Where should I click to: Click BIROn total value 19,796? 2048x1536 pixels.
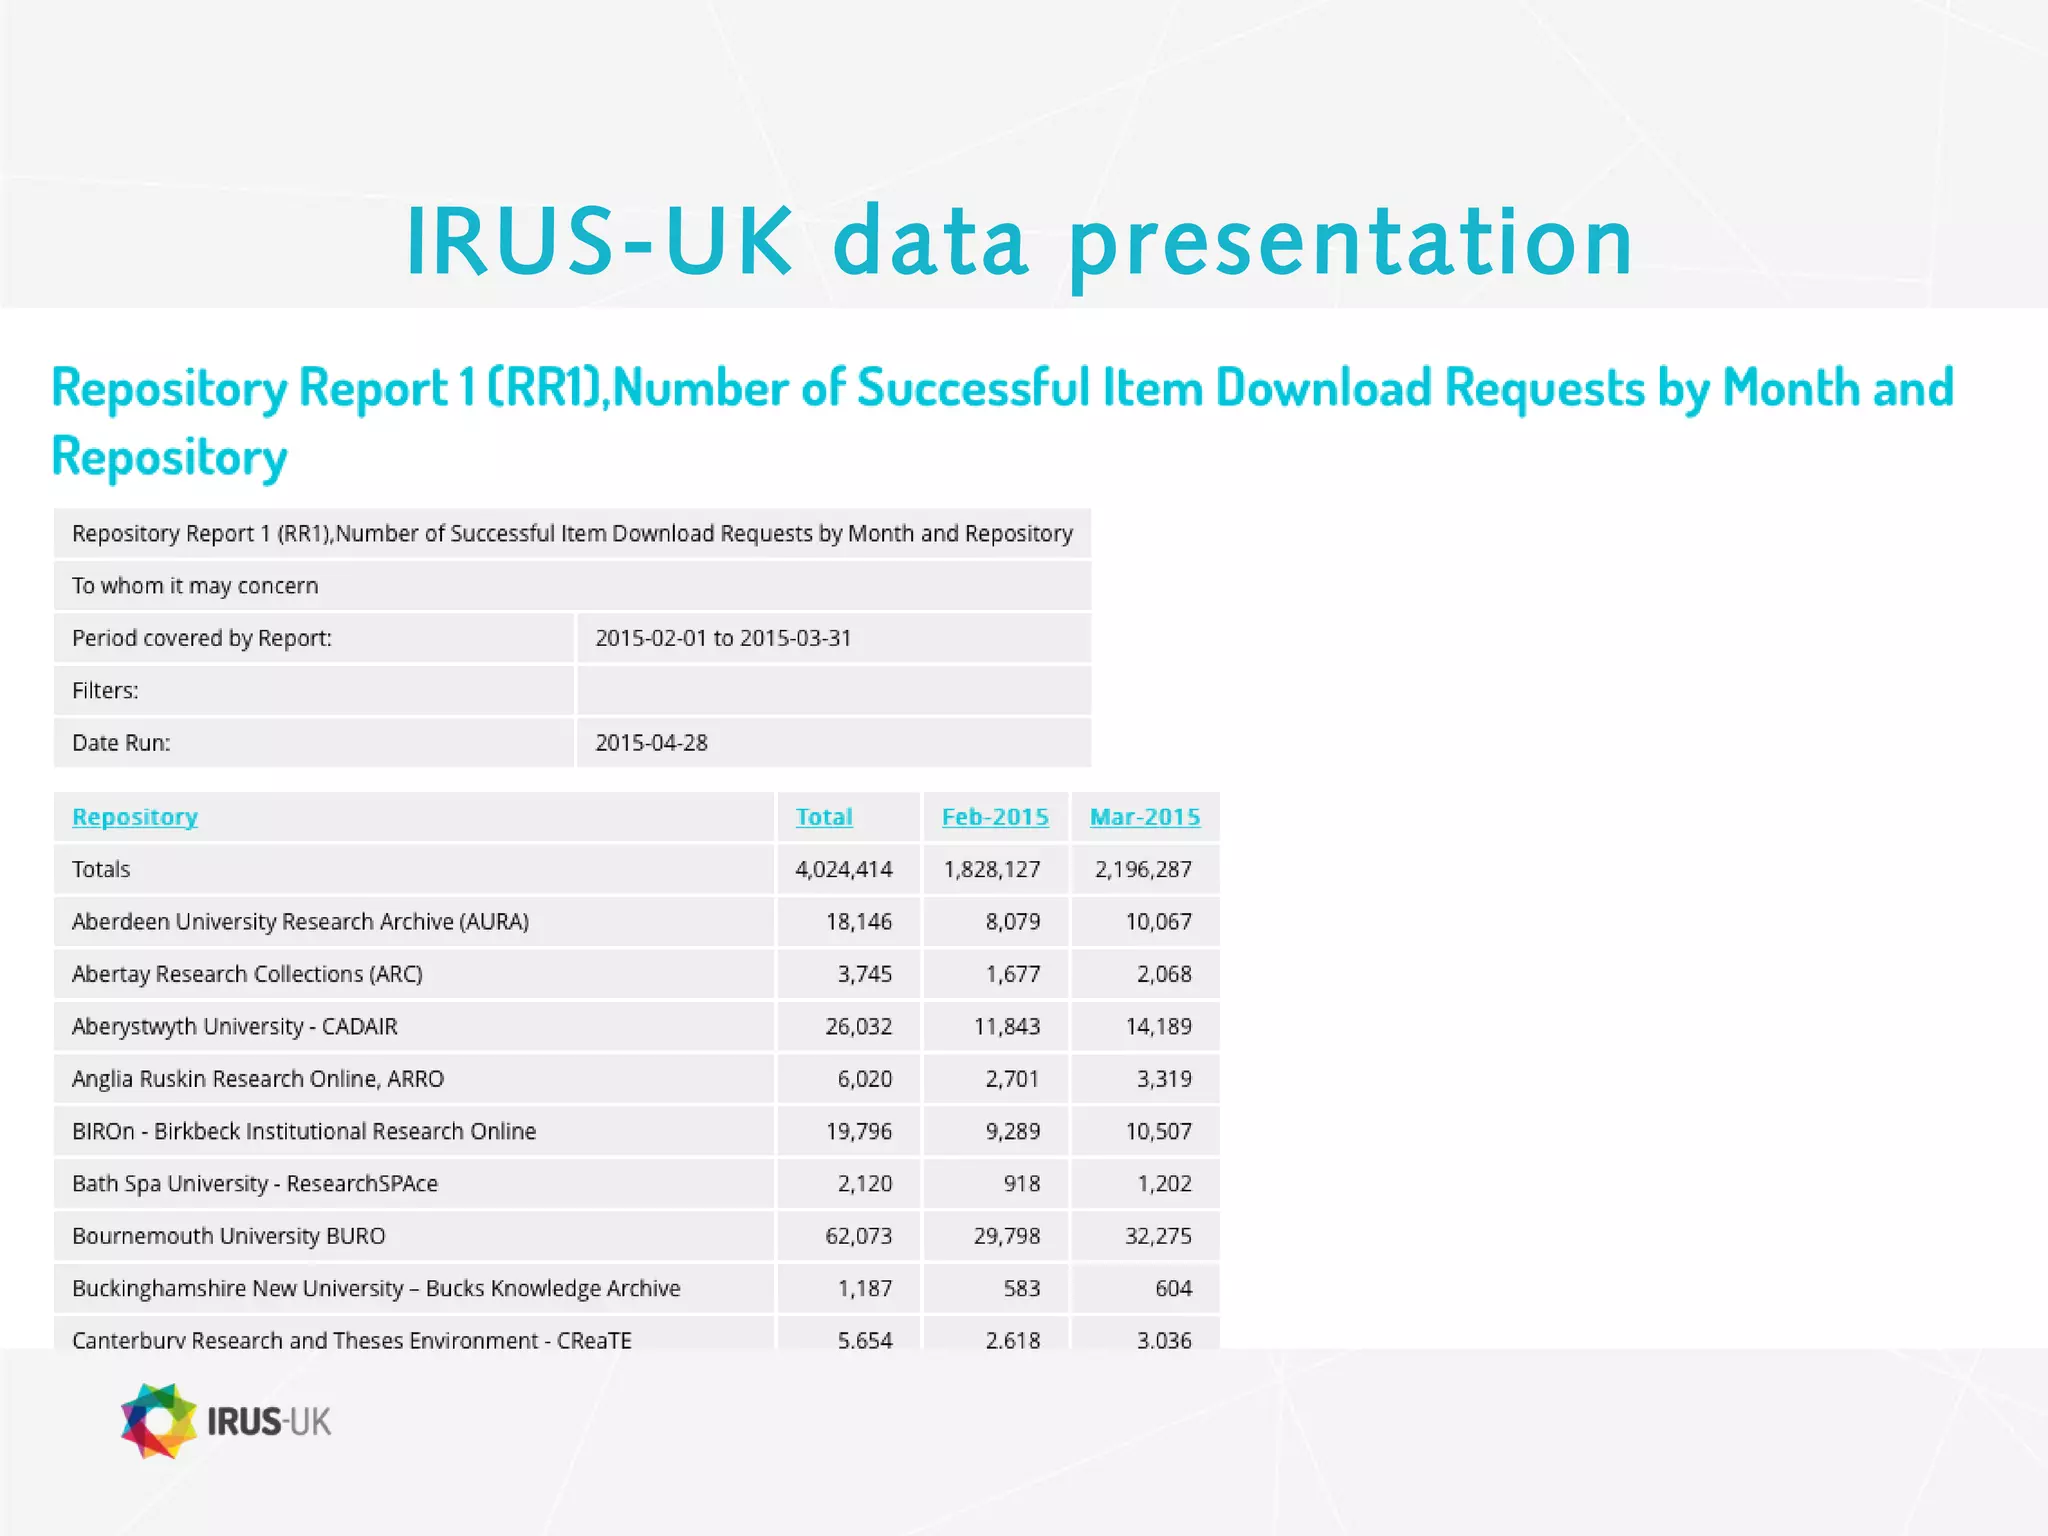[x=859, y=1131]
